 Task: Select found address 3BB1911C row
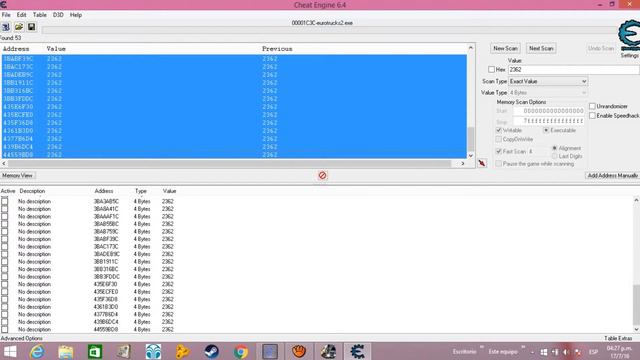click(x=234, y=83)
